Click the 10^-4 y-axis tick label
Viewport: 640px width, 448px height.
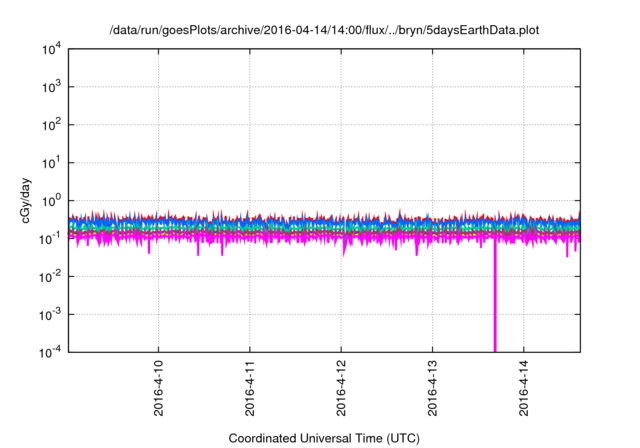[51, 352]
